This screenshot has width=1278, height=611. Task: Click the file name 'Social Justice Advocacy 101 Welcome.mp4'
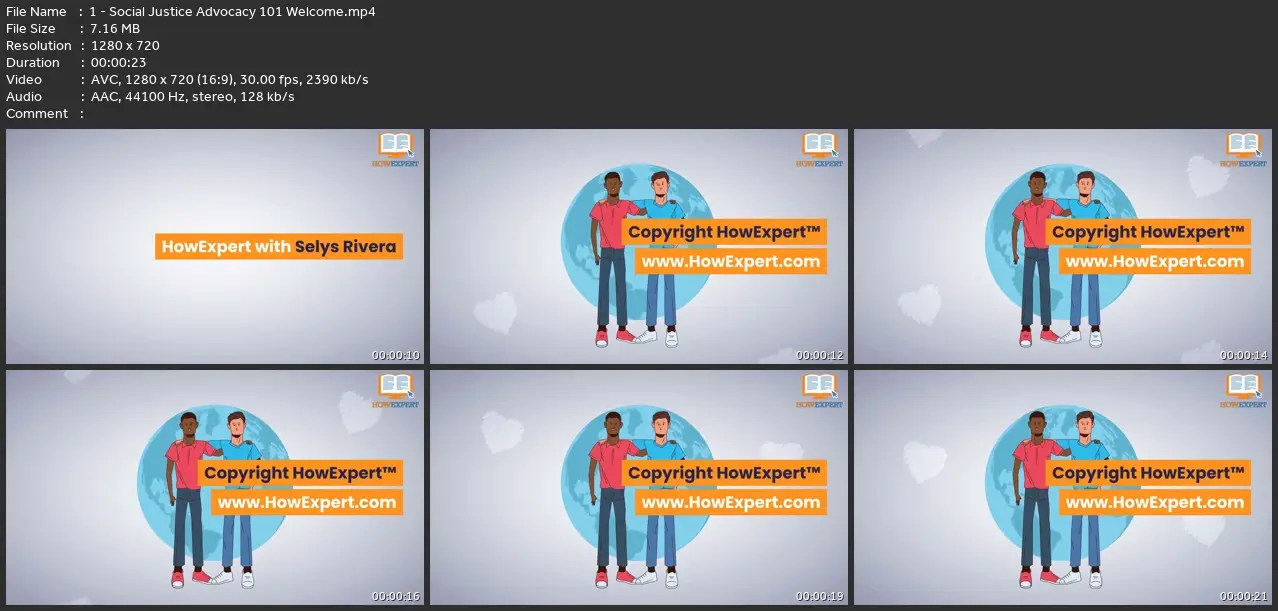click(241, 12)
